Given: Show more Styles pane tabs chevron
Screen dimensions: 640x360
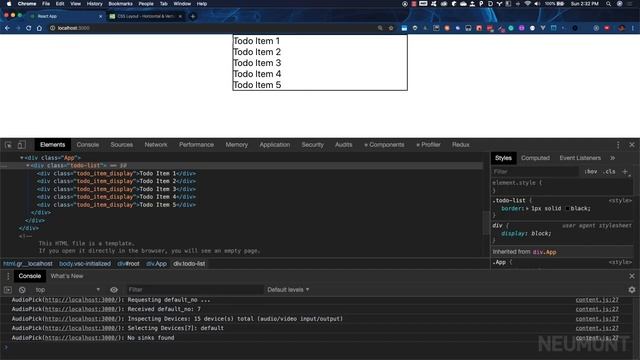Looking at the screenshot, I should [612, 158].
